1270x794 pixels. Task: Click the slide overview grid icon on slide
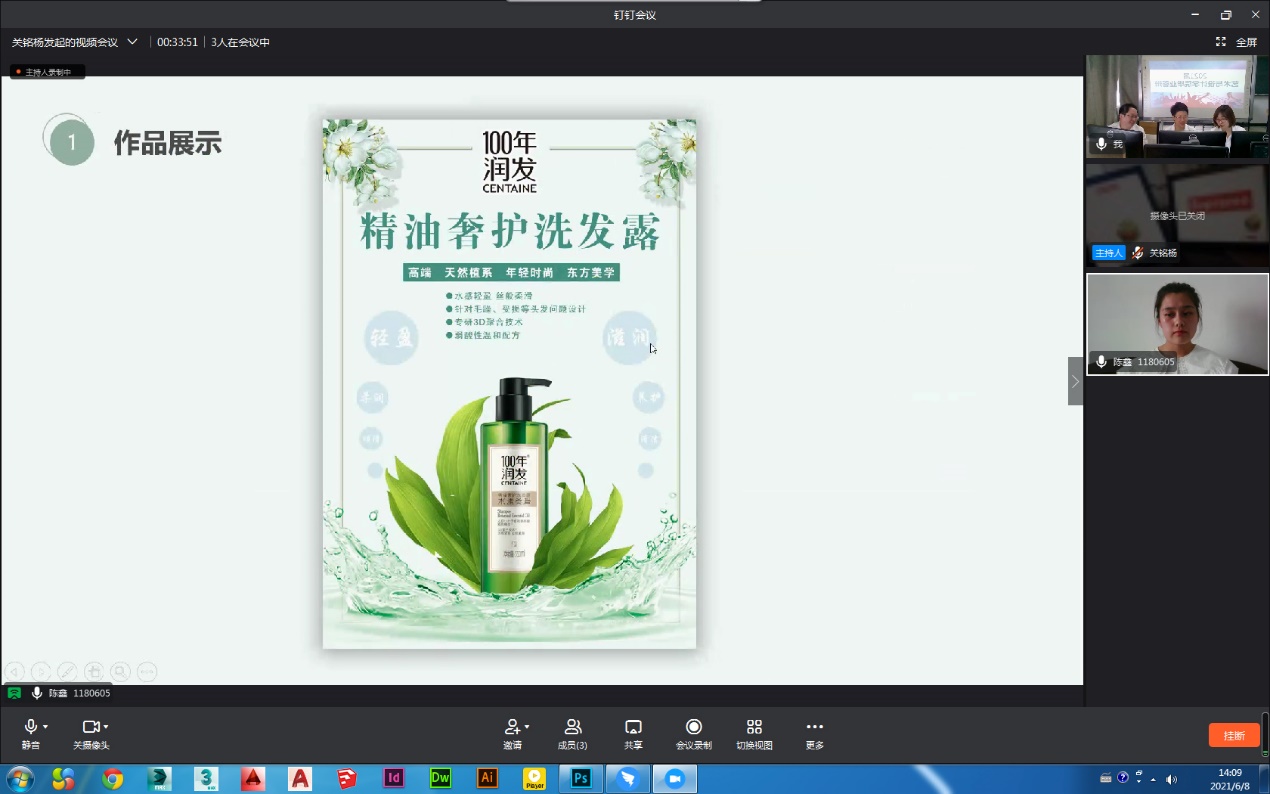coord(94,672)
